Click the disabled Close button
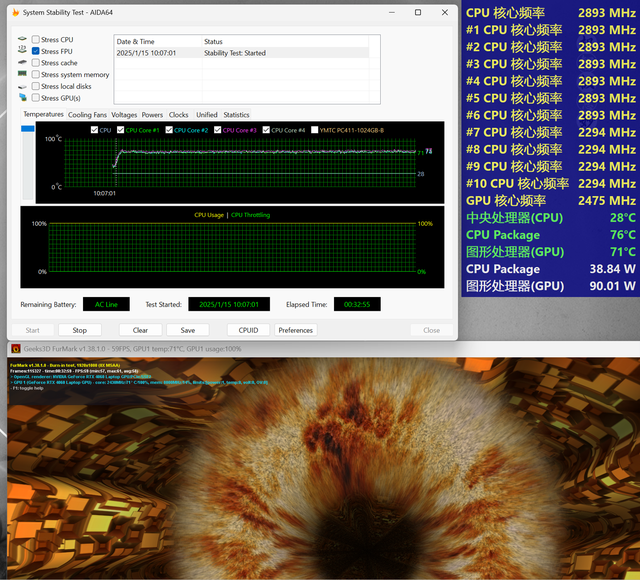The height and width of the screenshot is (580, 640). pos(431,330)
